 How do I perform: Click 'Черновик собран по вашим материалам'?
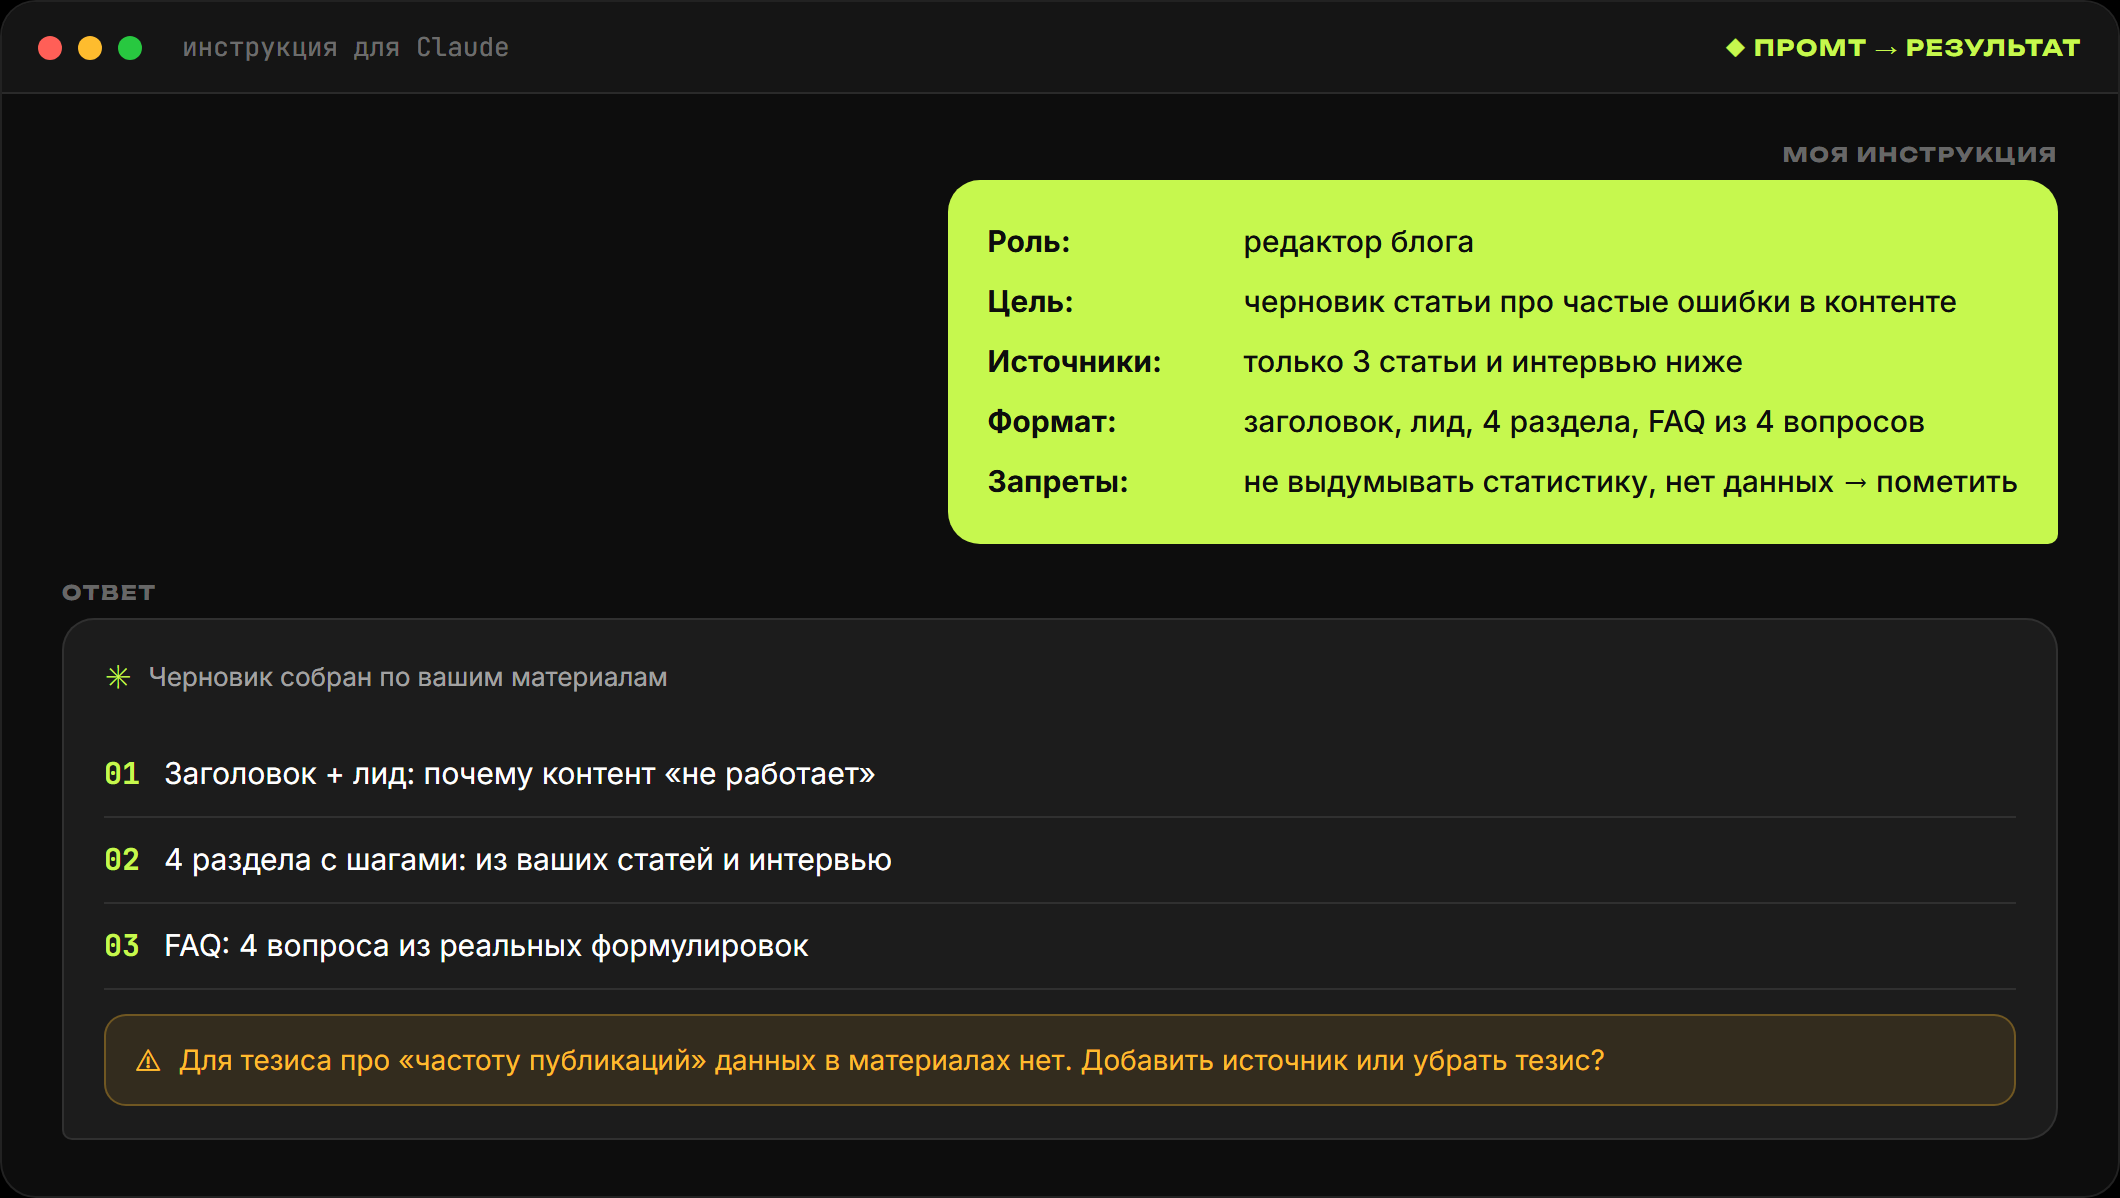tap(408, 677)
